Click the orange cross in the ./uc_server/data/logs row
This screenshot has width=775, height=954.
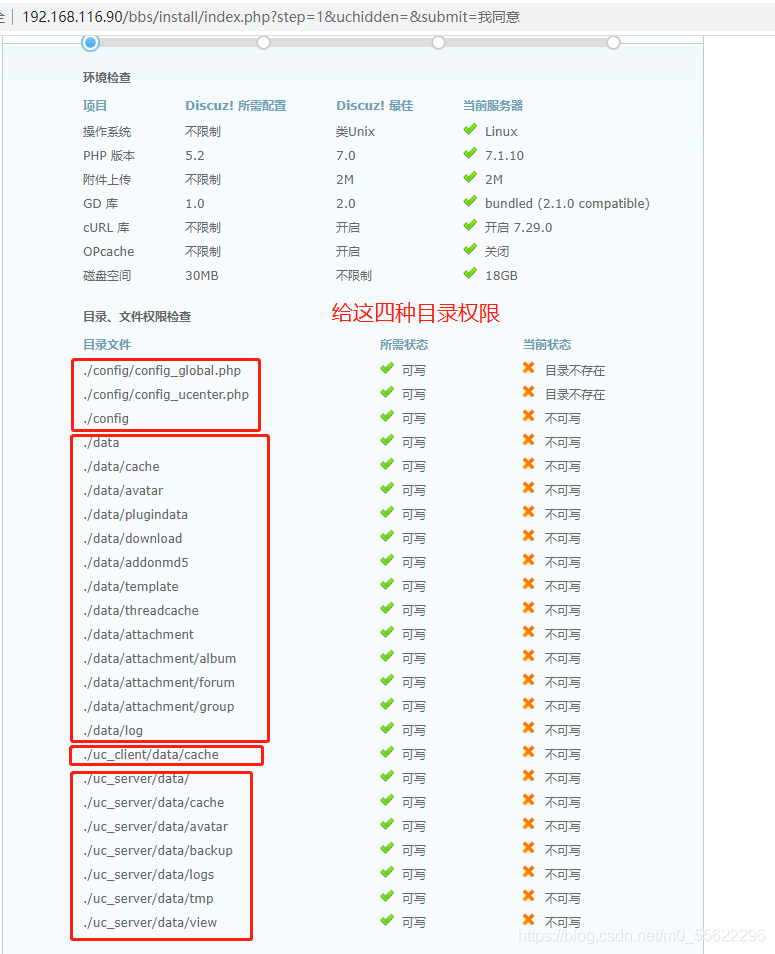[x=529, y=872]
